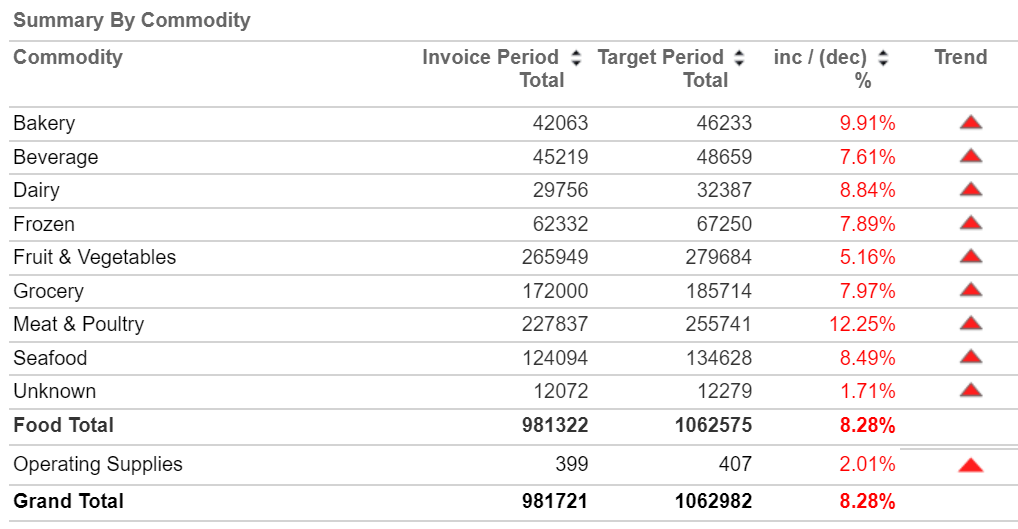Click the Bakery row trend arrow
Screen dimensions: 1018x529
point(970,123)
